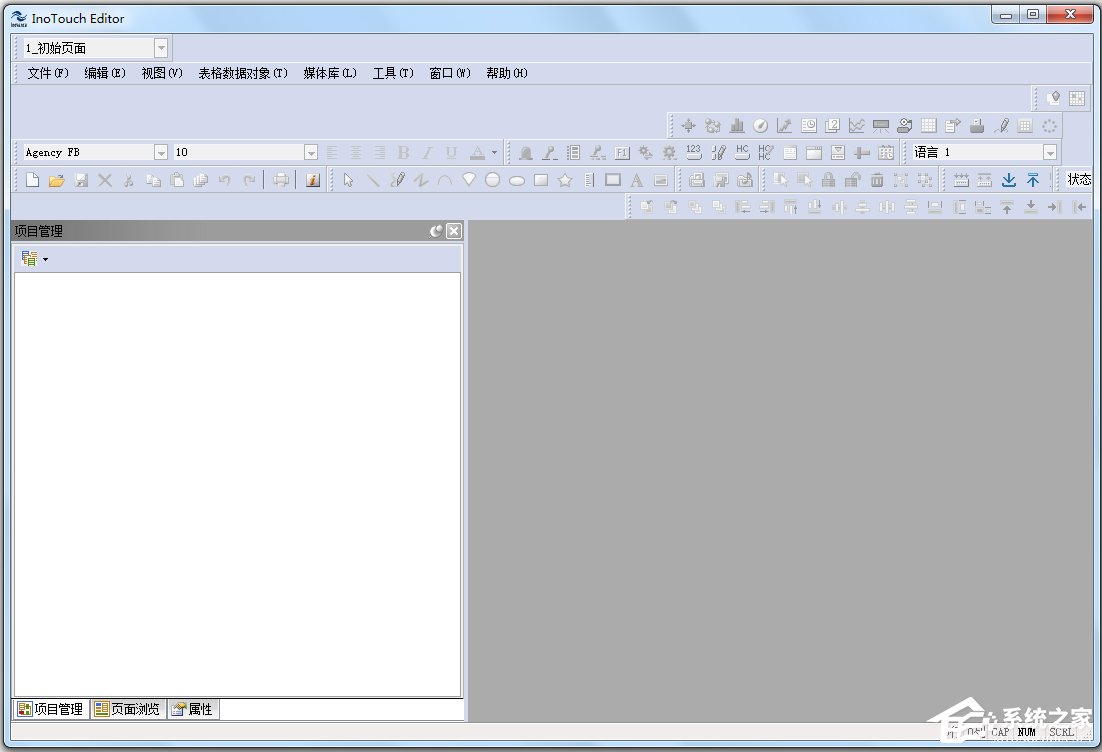Click inside the empty project tree area
Screen dimensions: 1102x752
238,485
